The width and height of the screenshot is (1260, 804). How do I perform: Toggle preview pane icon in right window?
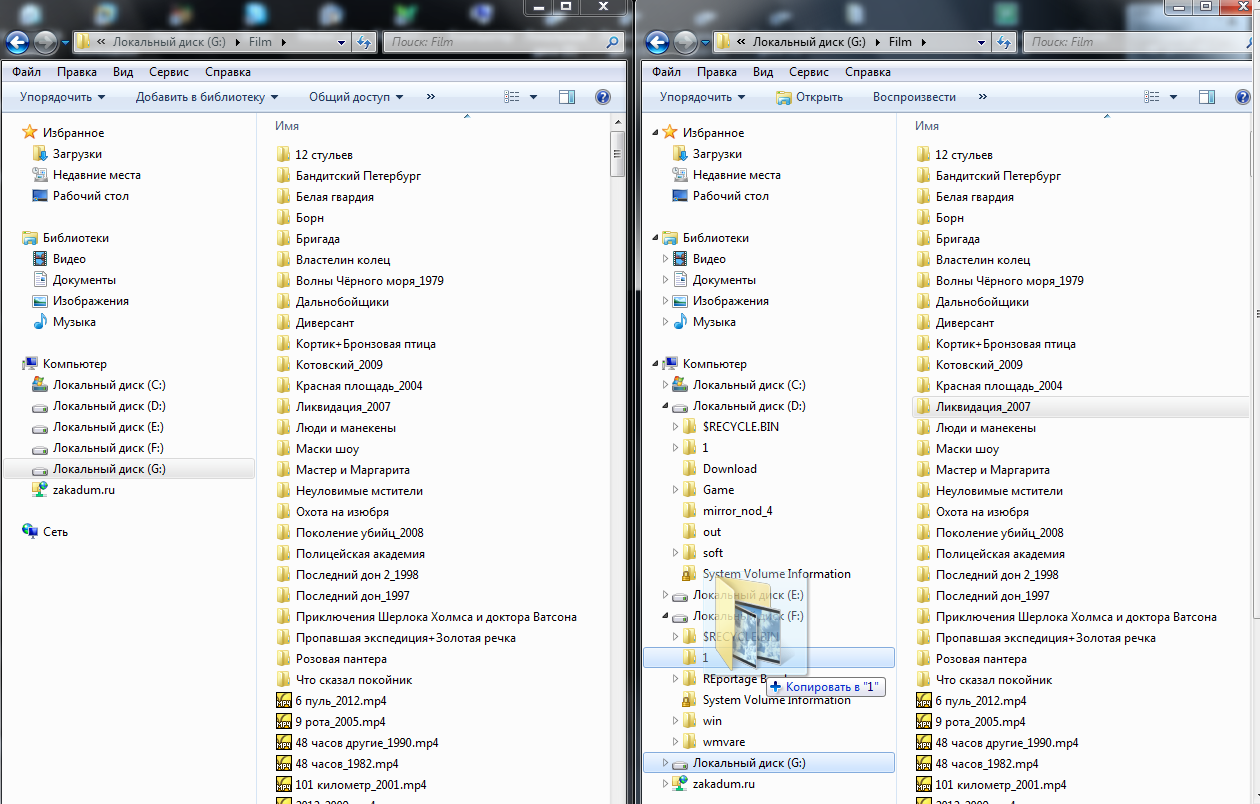click(x=1207, y=97)
